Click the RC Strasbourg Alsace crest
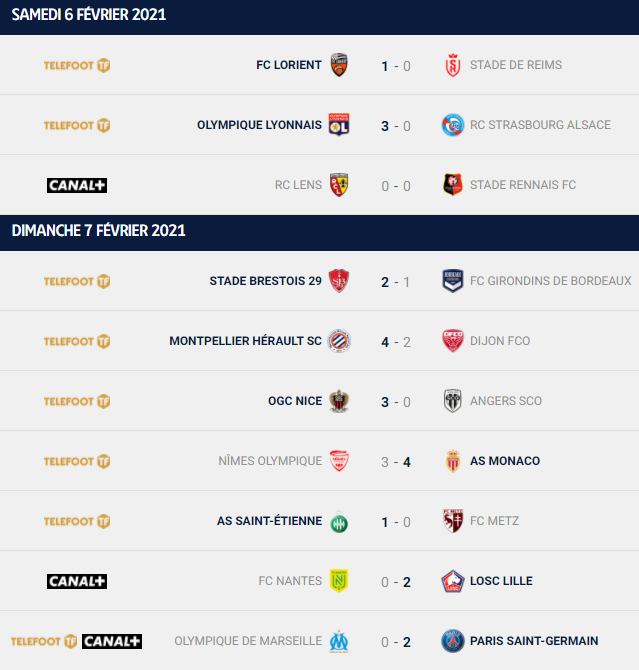The height and width of the screenshot is (670, 639). click(x=453, y=125)
